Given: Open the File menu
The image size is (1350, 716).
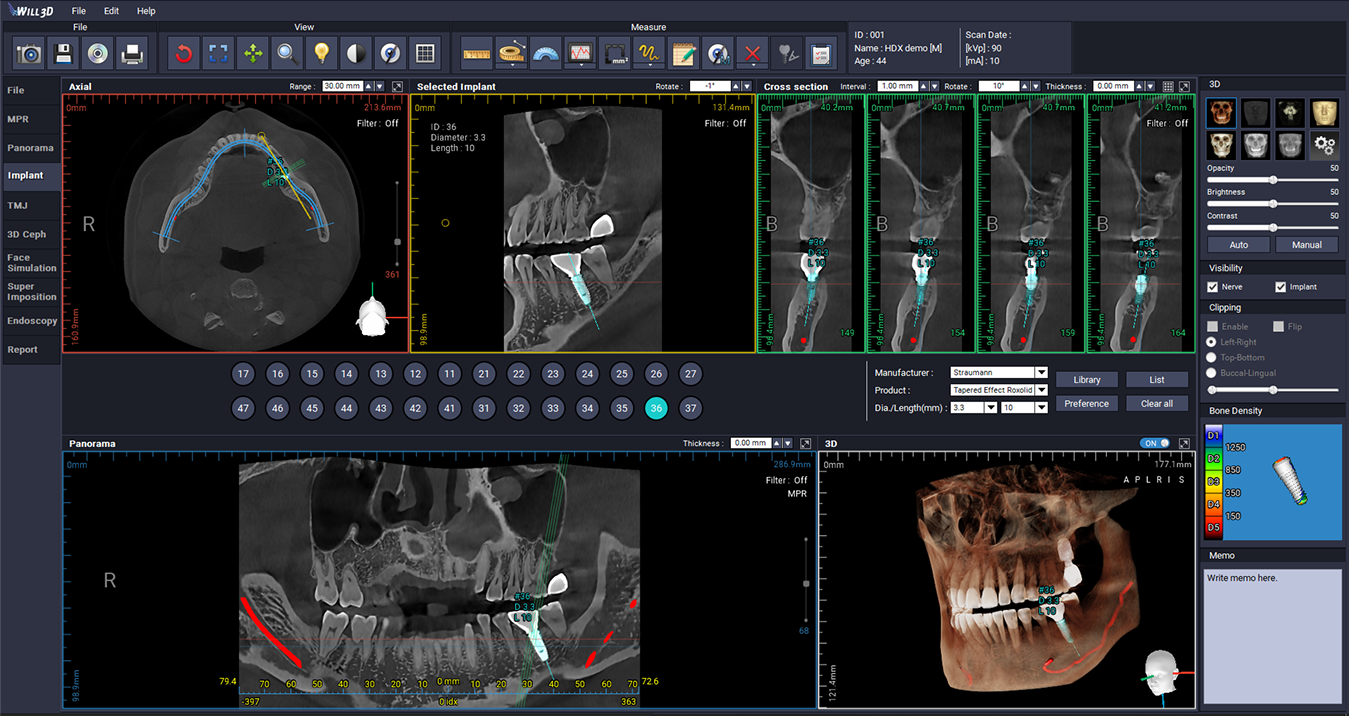Looking at the screenshot, I should pos(79,11).
